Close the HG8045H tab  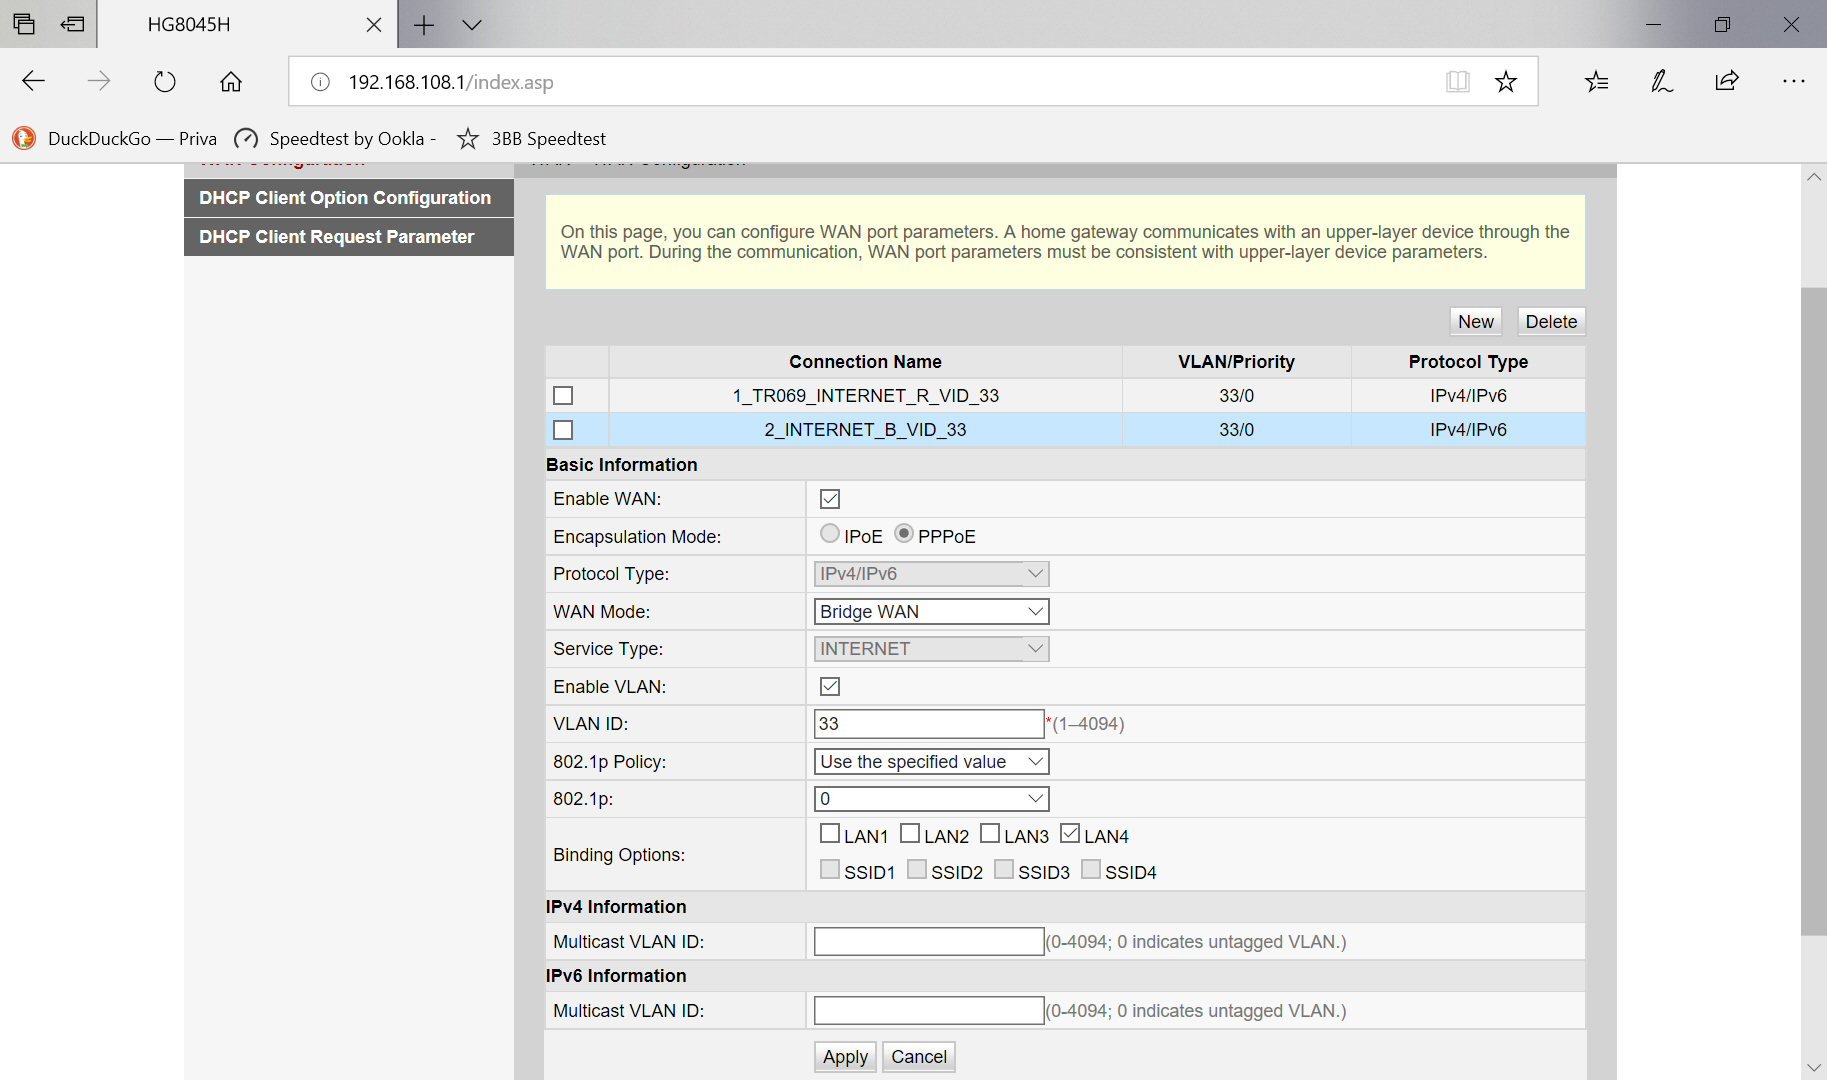click(374, 25)
